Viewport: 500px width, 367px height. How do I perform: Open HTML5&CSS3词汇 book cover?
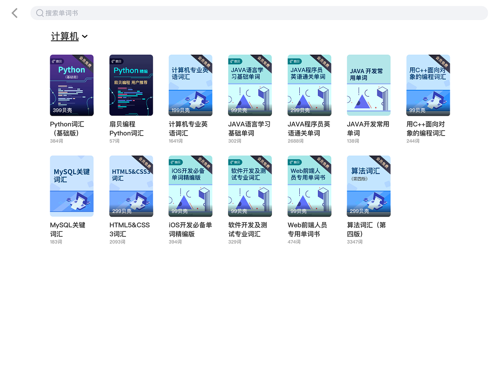pyautogui.click(x=131, y=186)
